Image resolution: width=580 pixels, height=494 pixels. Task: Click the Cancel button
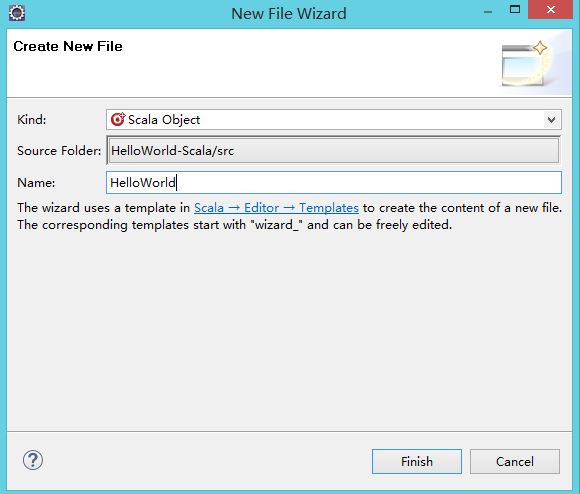tap(515, 461)
